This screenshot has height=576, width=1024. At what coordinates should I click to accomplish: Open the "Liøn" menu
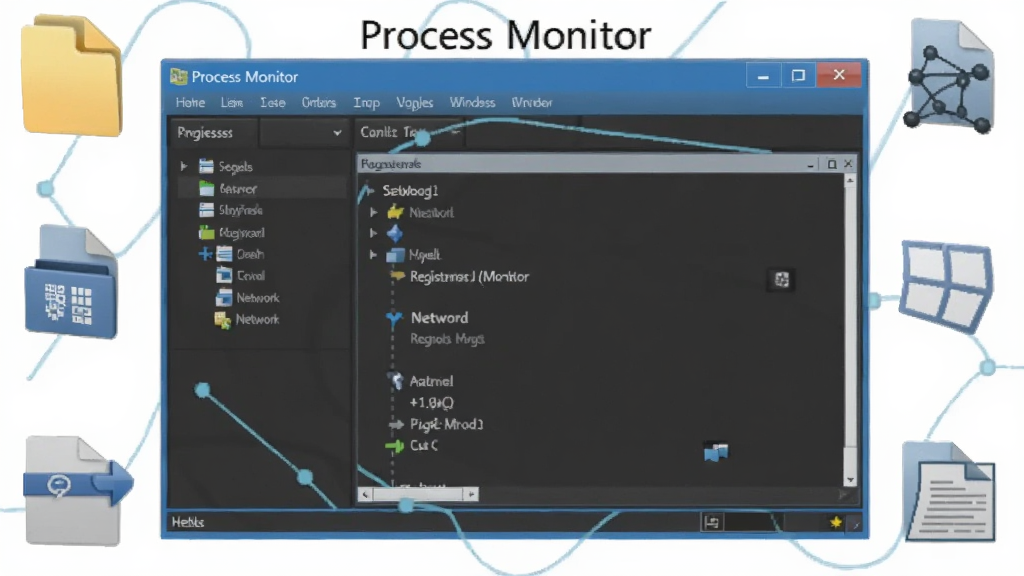(232, 103)
